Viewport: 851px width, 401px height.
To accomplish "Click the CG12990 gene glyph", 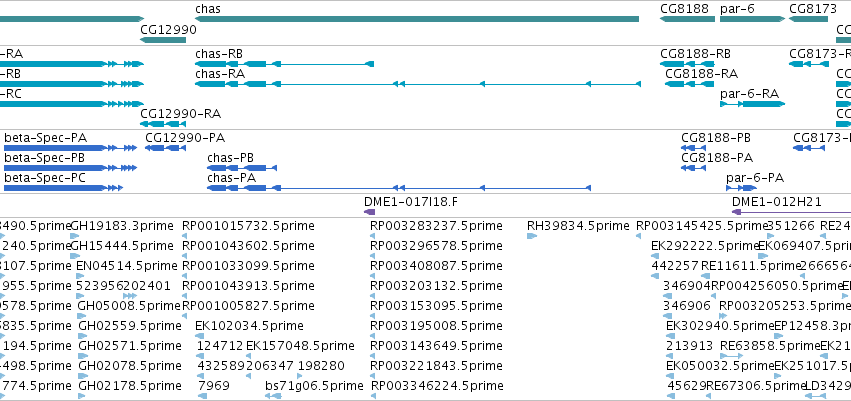I will 163,39.
